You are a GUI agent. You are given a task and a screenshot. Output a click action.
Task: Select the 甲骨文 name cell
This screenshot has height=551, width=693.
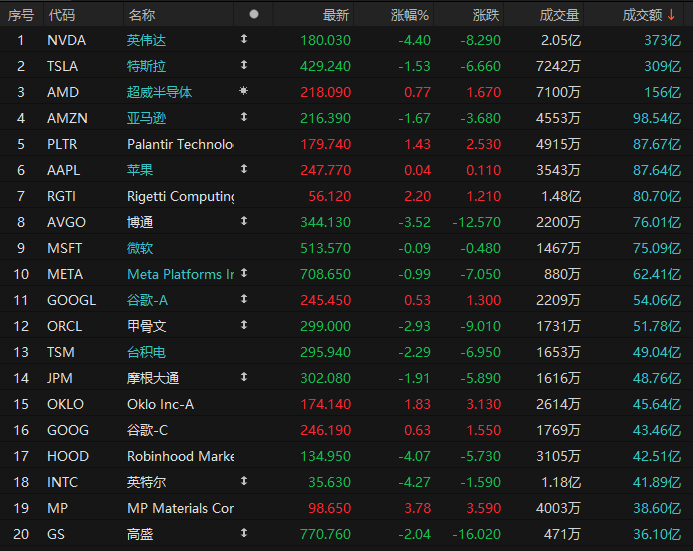click(x=146, y=327)
